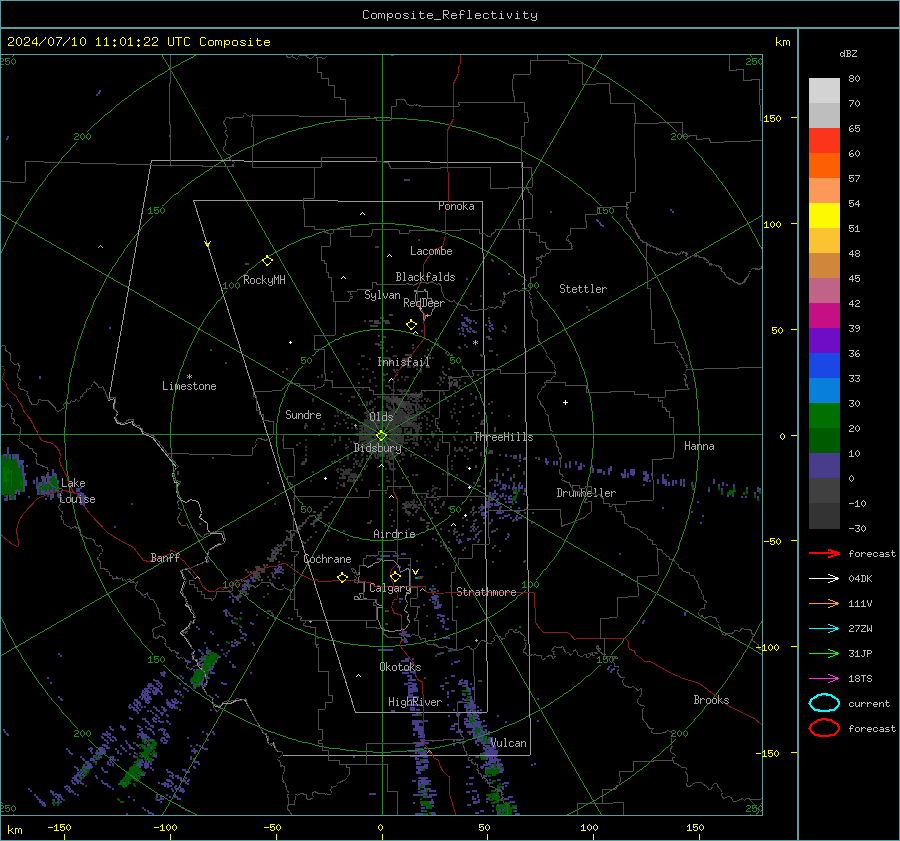The image size is (900, 841).
Task: Click the yellow diamond marker near Cochrane
Action: (343, 577)
